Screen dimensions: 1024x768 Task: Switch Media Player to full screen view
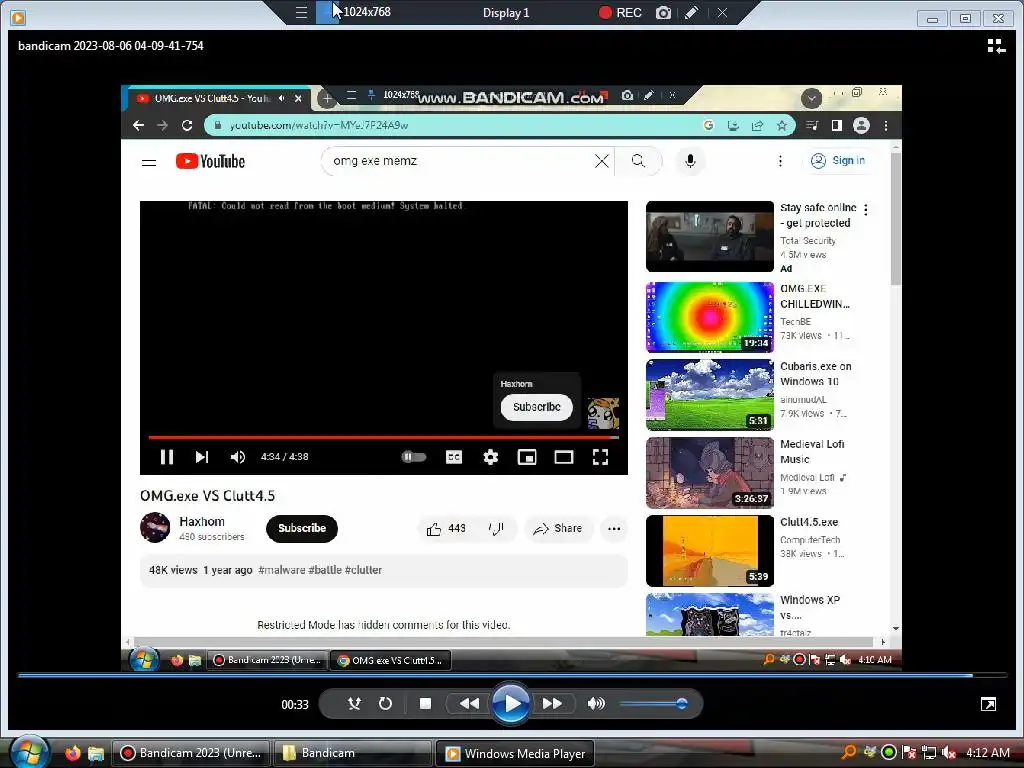click(x=988, y=704)
